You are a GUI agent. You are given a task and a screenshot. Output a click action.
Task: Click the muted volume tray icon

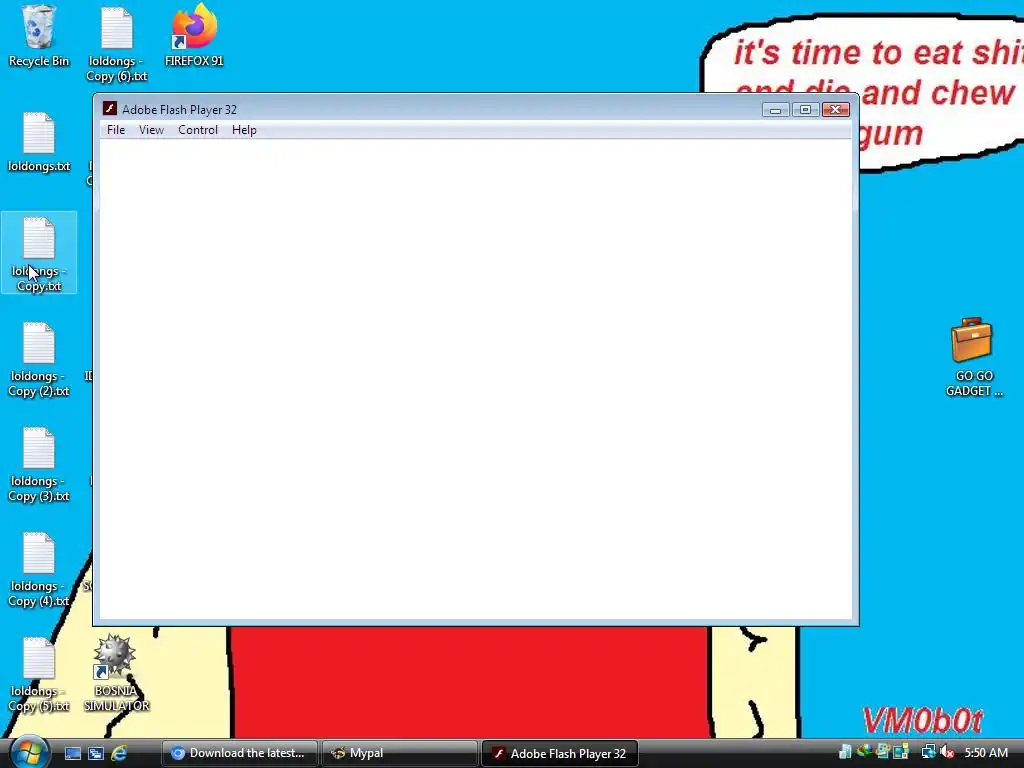(947, 752)
